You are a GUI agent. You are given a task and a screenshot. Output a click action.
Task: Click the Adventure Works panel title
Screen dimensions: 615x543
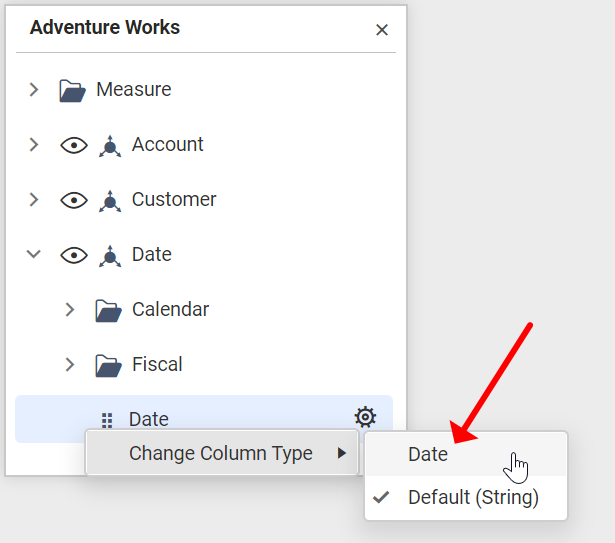[x=105, y=27]
